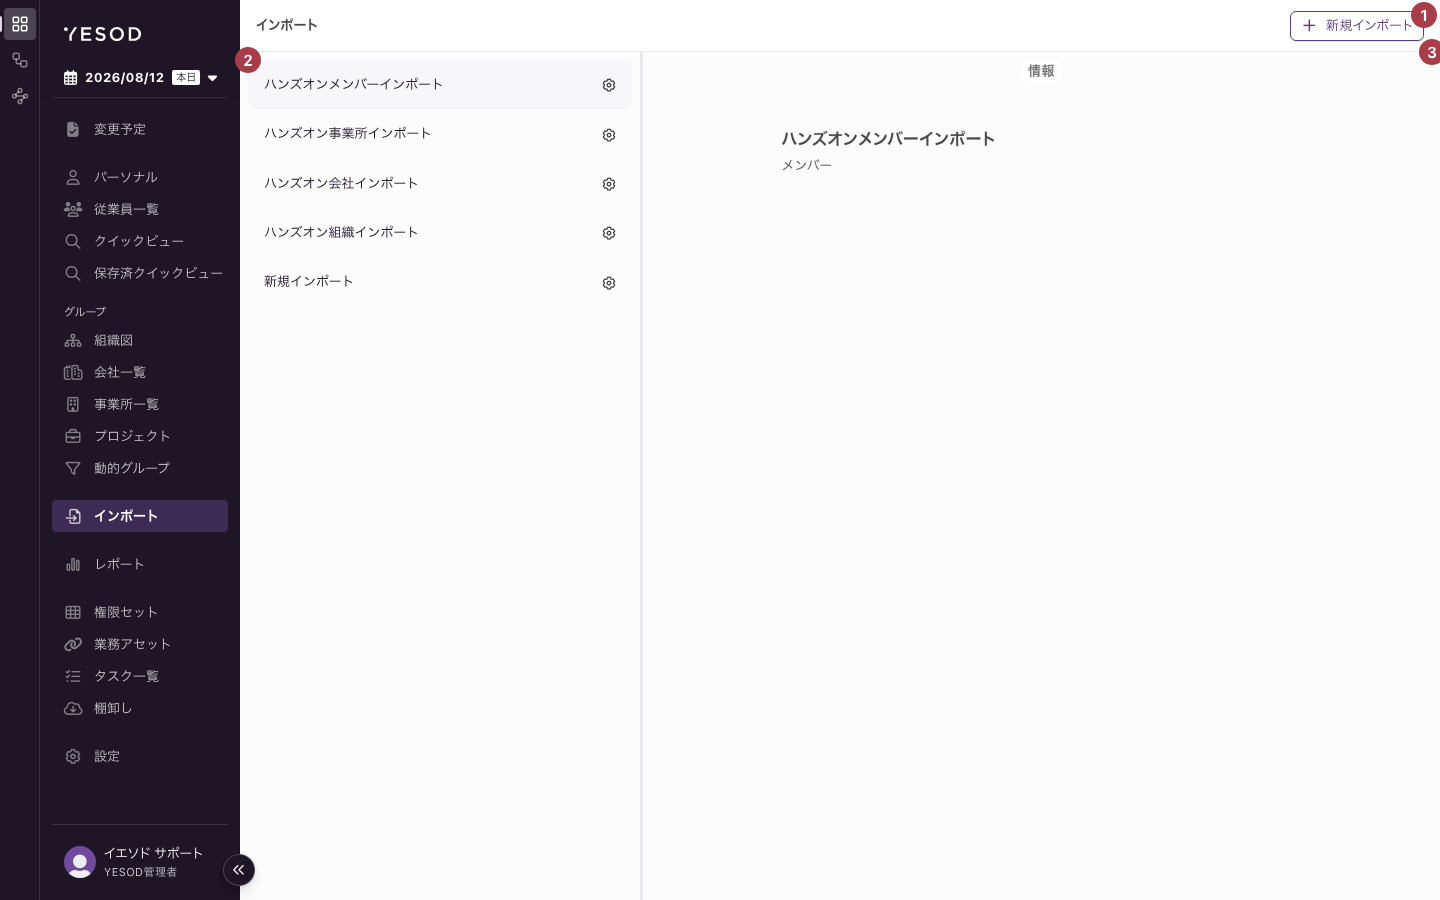This screenshot has width=1440, height=900.
Task: Select the ハンズオン事業所インポート list row
Action: (x=440, y=134)
